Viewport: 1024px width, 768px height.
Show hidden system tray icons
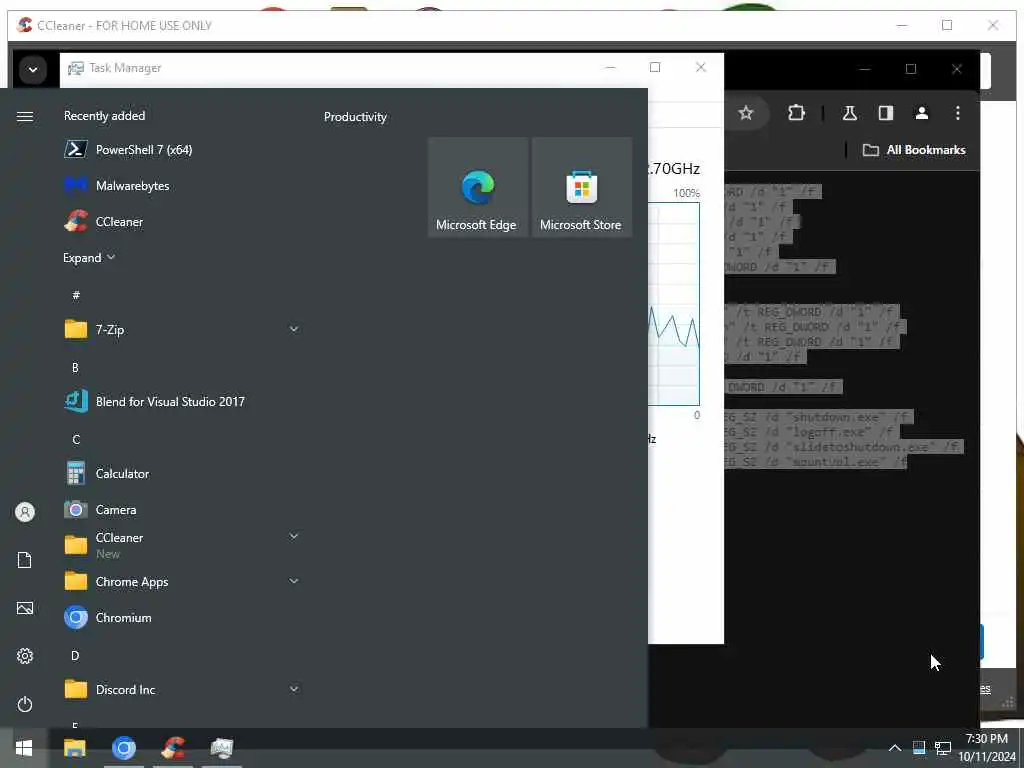point(895,748)
